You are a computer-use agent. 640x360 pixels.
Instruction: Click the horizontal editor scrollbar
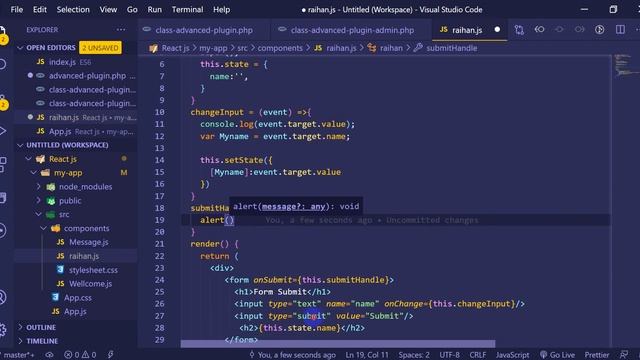(338, 344)
